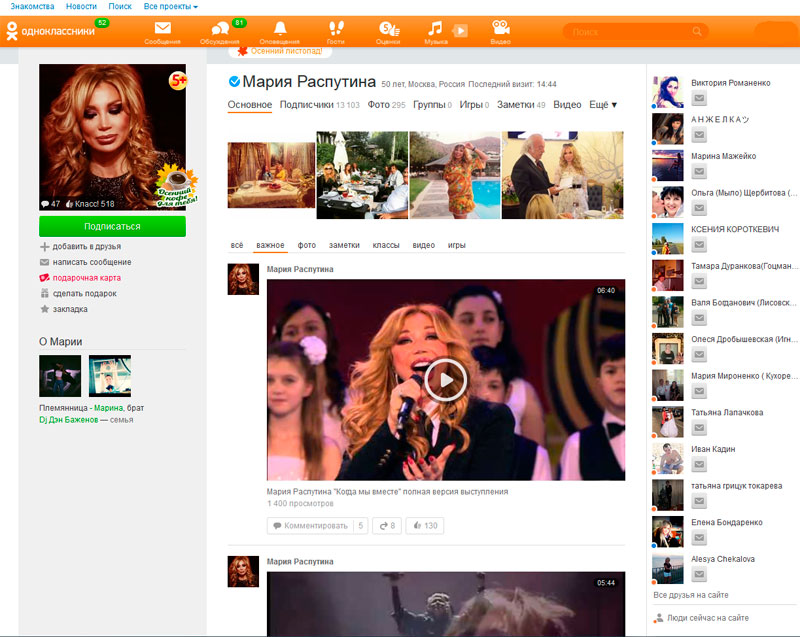Screen dimensions: 800x637
Task: Click the green Подписаться button
Action: click(x=112, y=226)
